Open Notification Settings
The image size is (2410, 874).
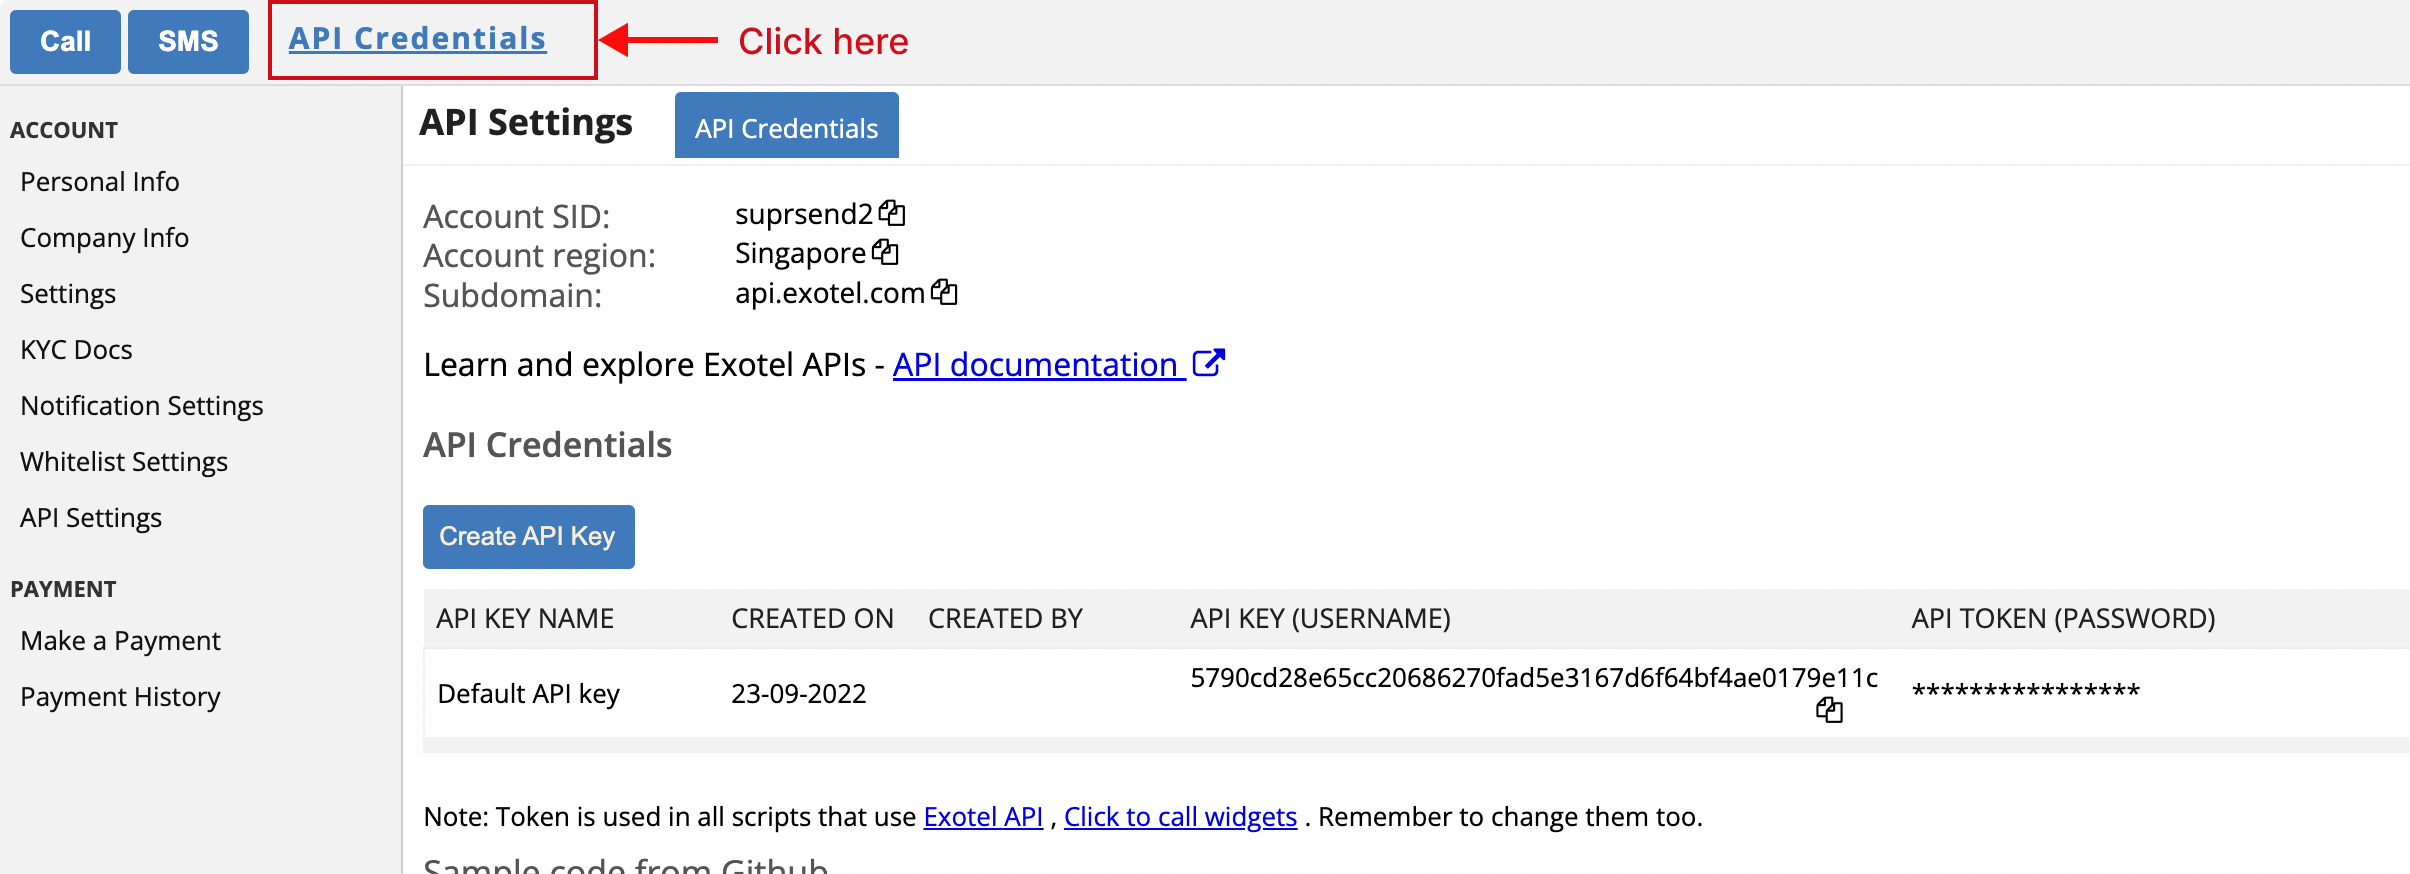[142, 406]
